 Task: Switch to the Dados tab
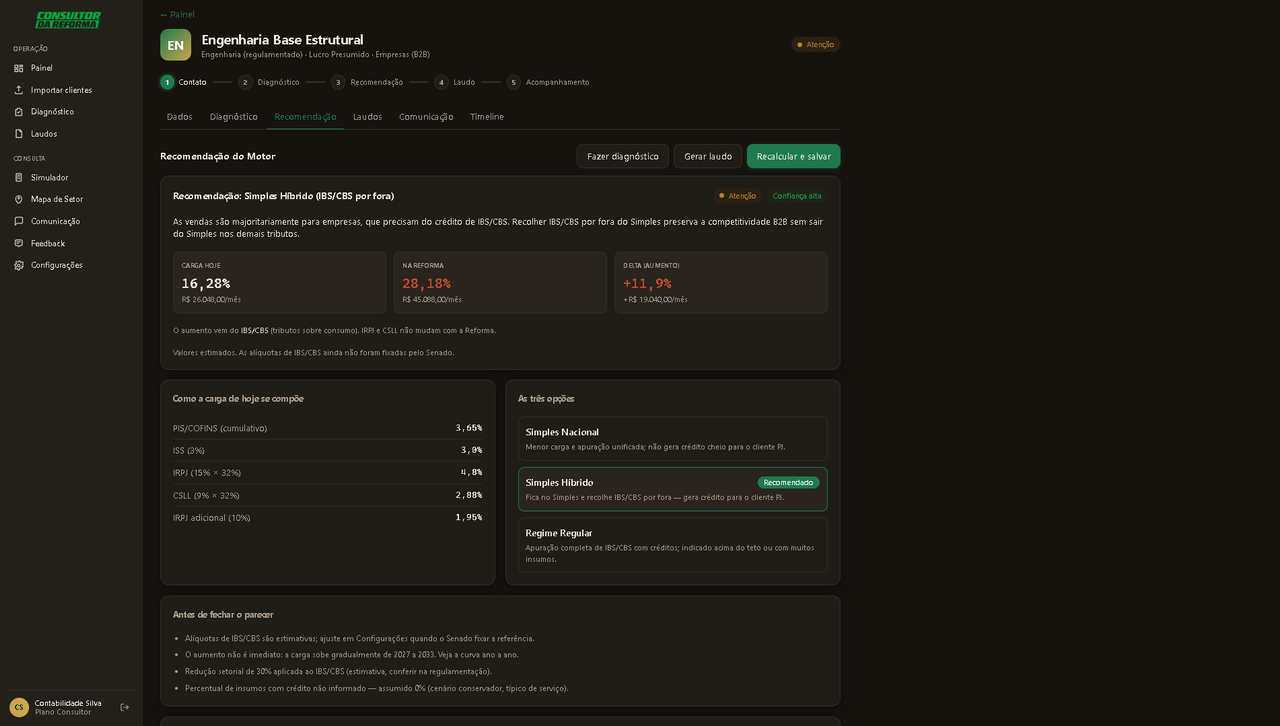[x=179, y=117]
